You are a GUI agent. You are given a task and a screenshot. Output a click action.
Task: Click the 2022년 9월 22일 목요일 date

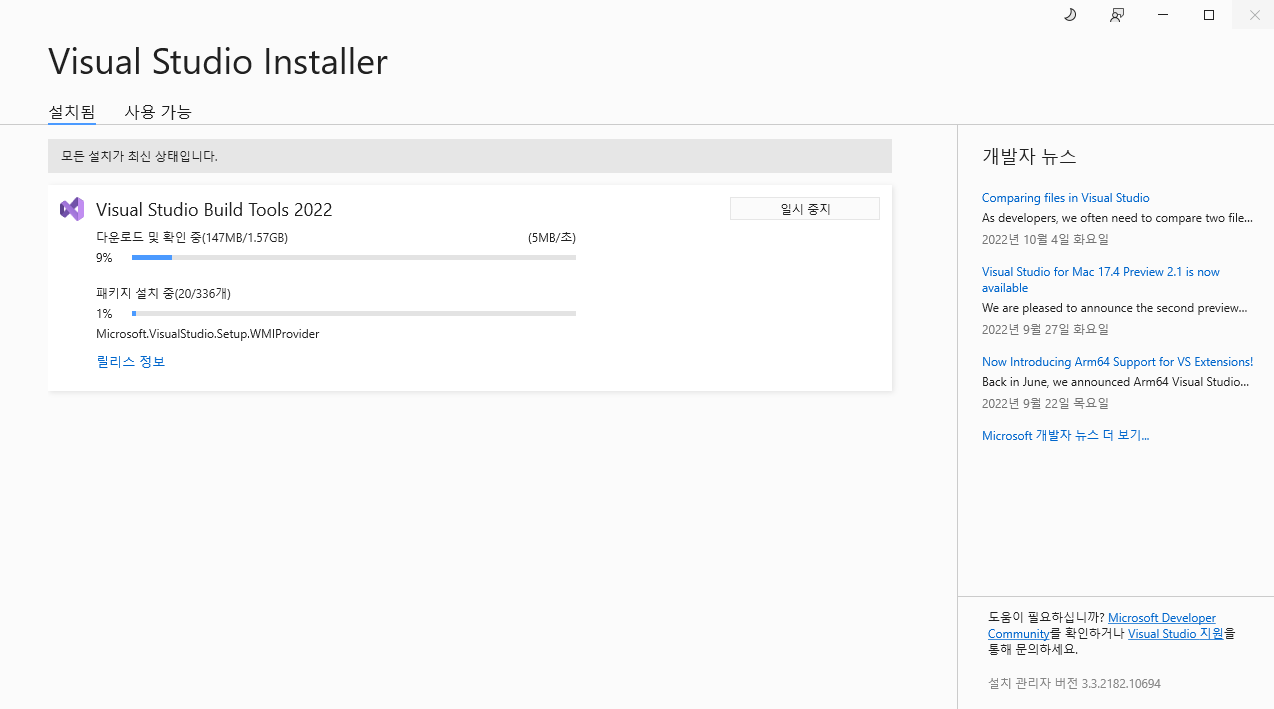1045,404
